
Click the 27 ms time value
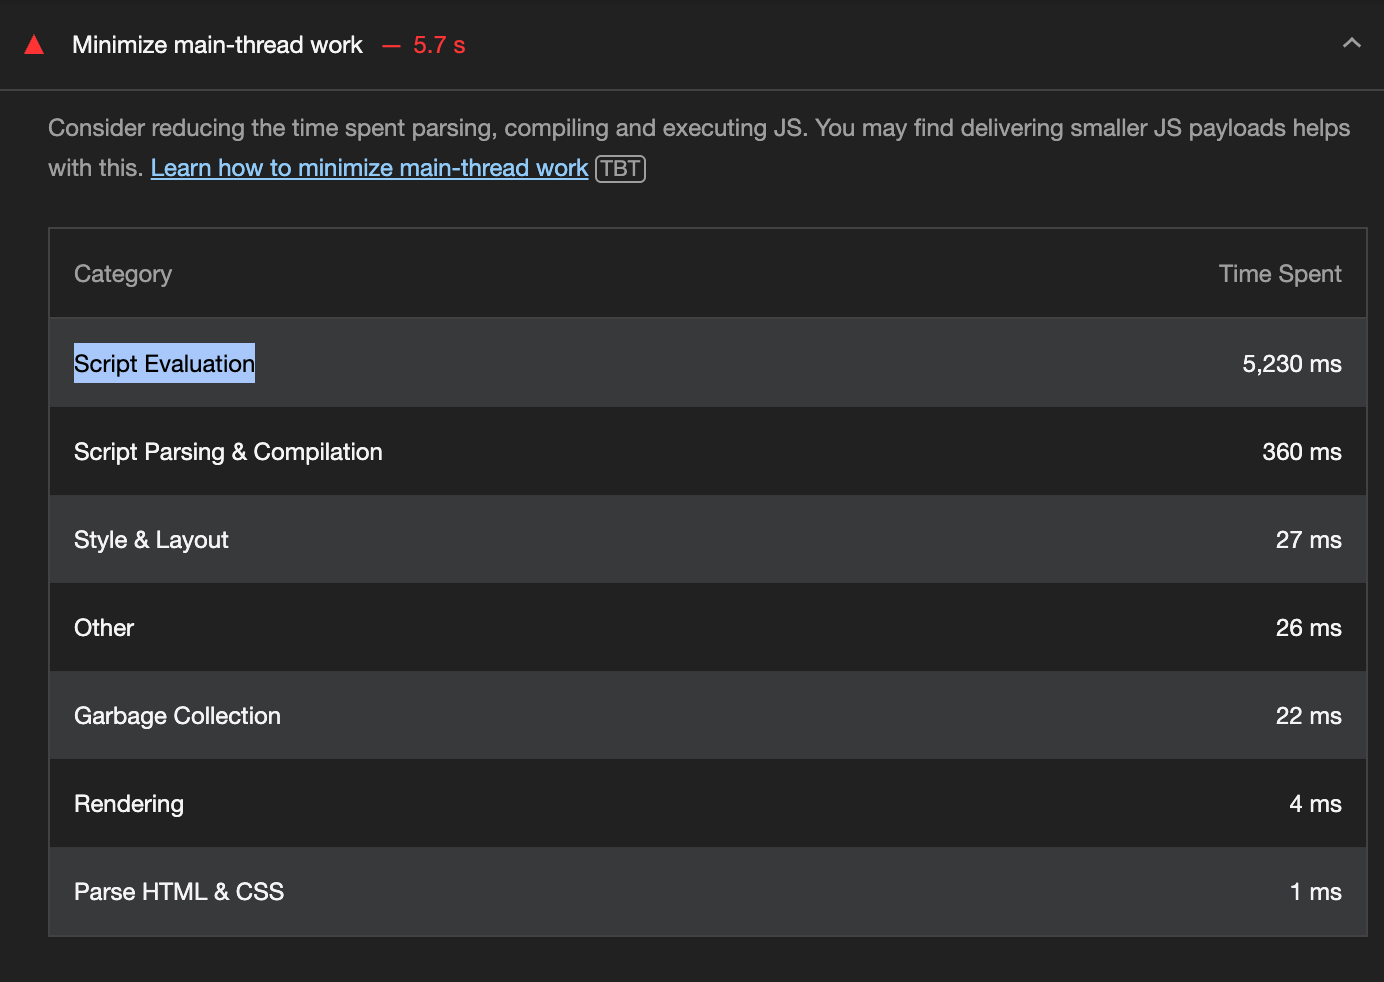[x=1308, y=540]
